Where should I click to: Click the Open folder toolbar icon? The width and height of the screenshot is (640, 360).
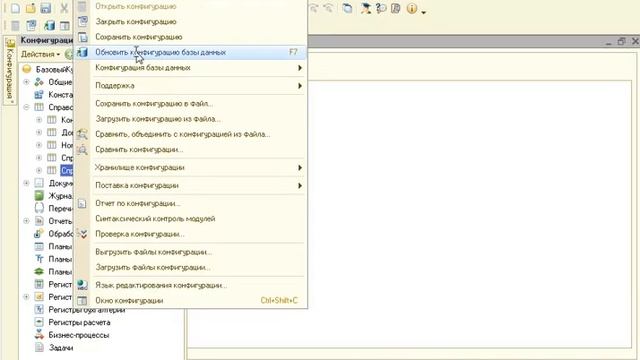pyautogui.click(x=31, y=8)
